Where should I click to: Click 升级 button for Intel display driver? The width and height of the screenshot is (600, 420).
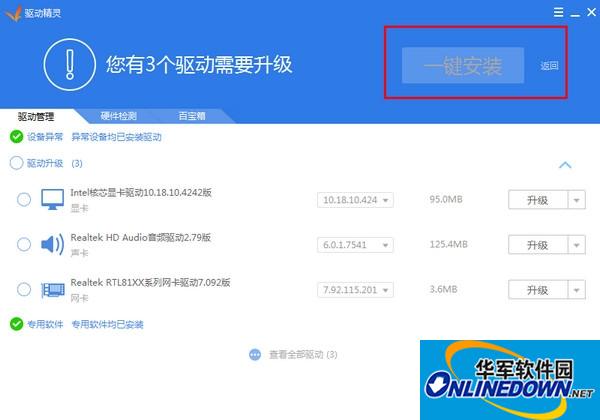537,200
